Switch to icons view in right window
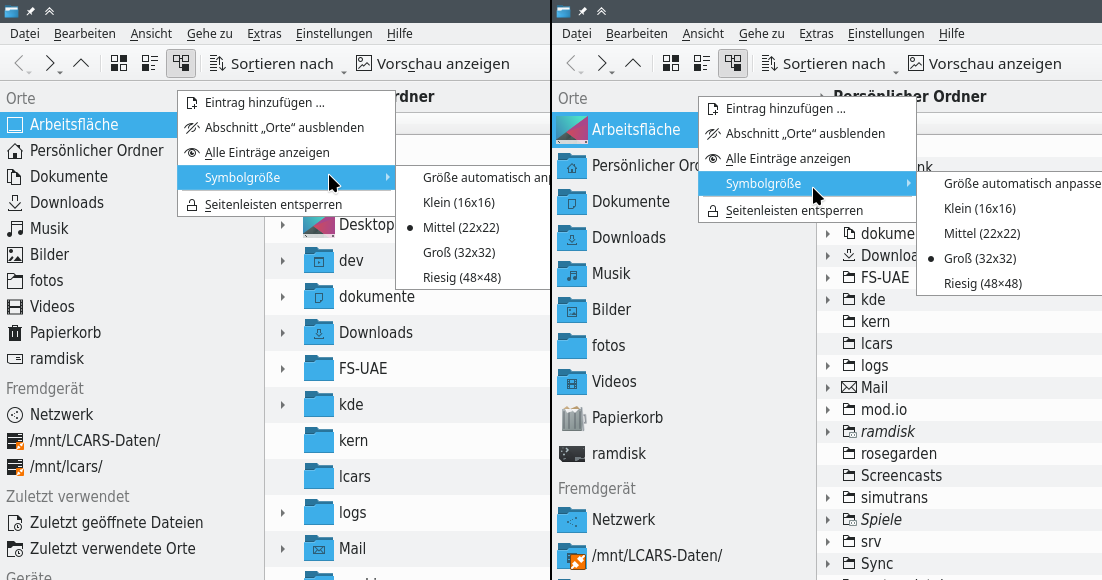 671,64
